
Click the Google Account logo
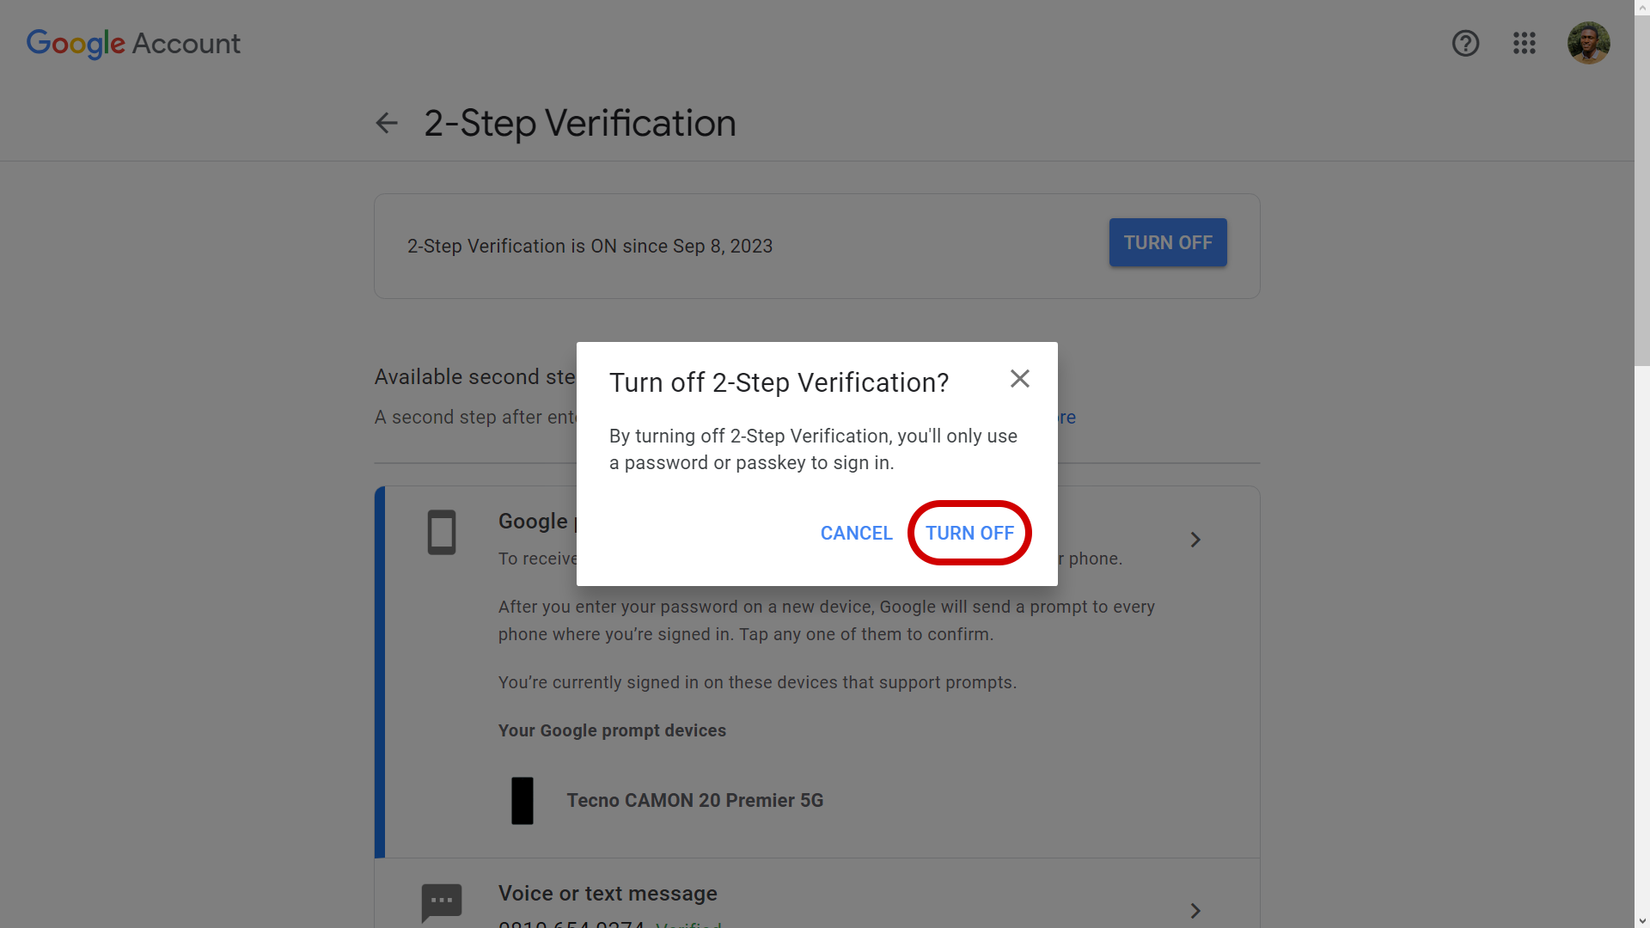(x=133, y=43)
